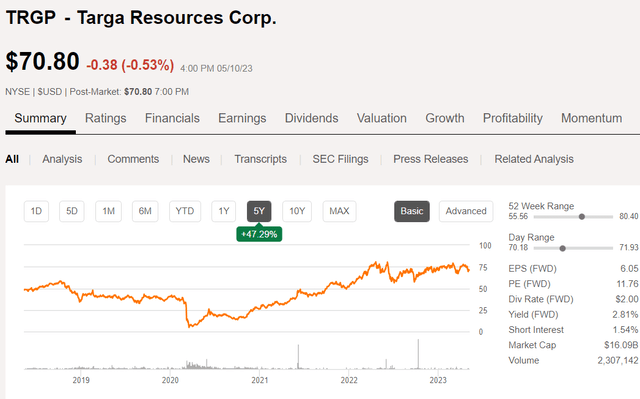The height and width of the screenshot is (399, 640).
Task: Click the Day Range slider marker
Action: pyautogui.click(x=562, y=248)
